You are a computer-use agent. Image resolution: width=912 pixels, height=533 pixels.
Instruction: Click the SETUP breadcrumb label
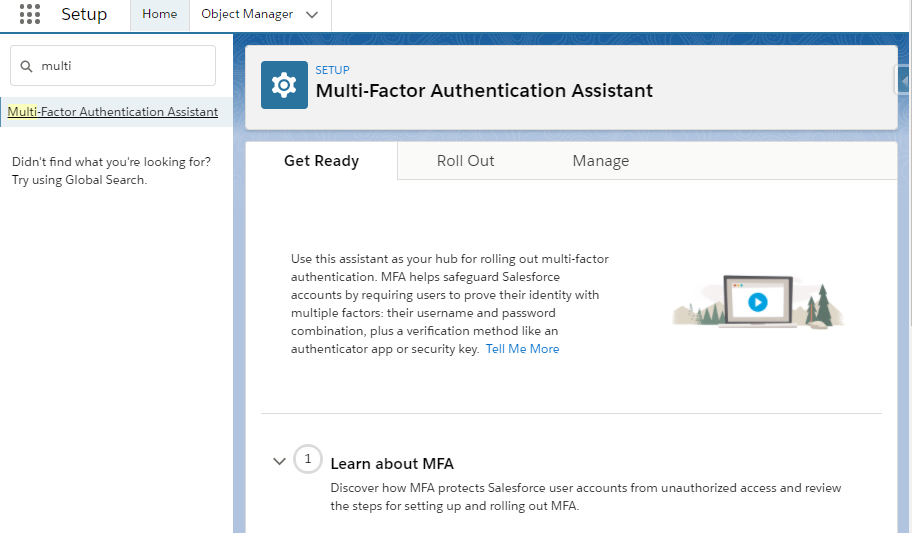click(333, 70)
